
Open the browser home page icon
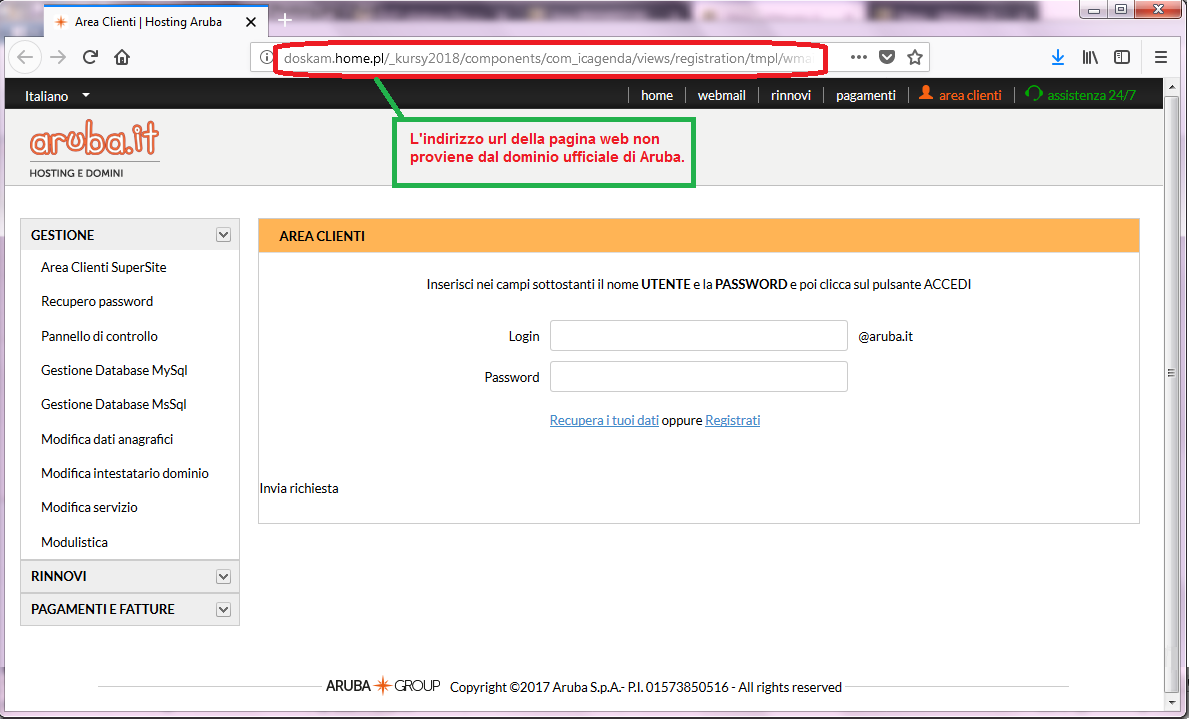(x=122, y=58)
